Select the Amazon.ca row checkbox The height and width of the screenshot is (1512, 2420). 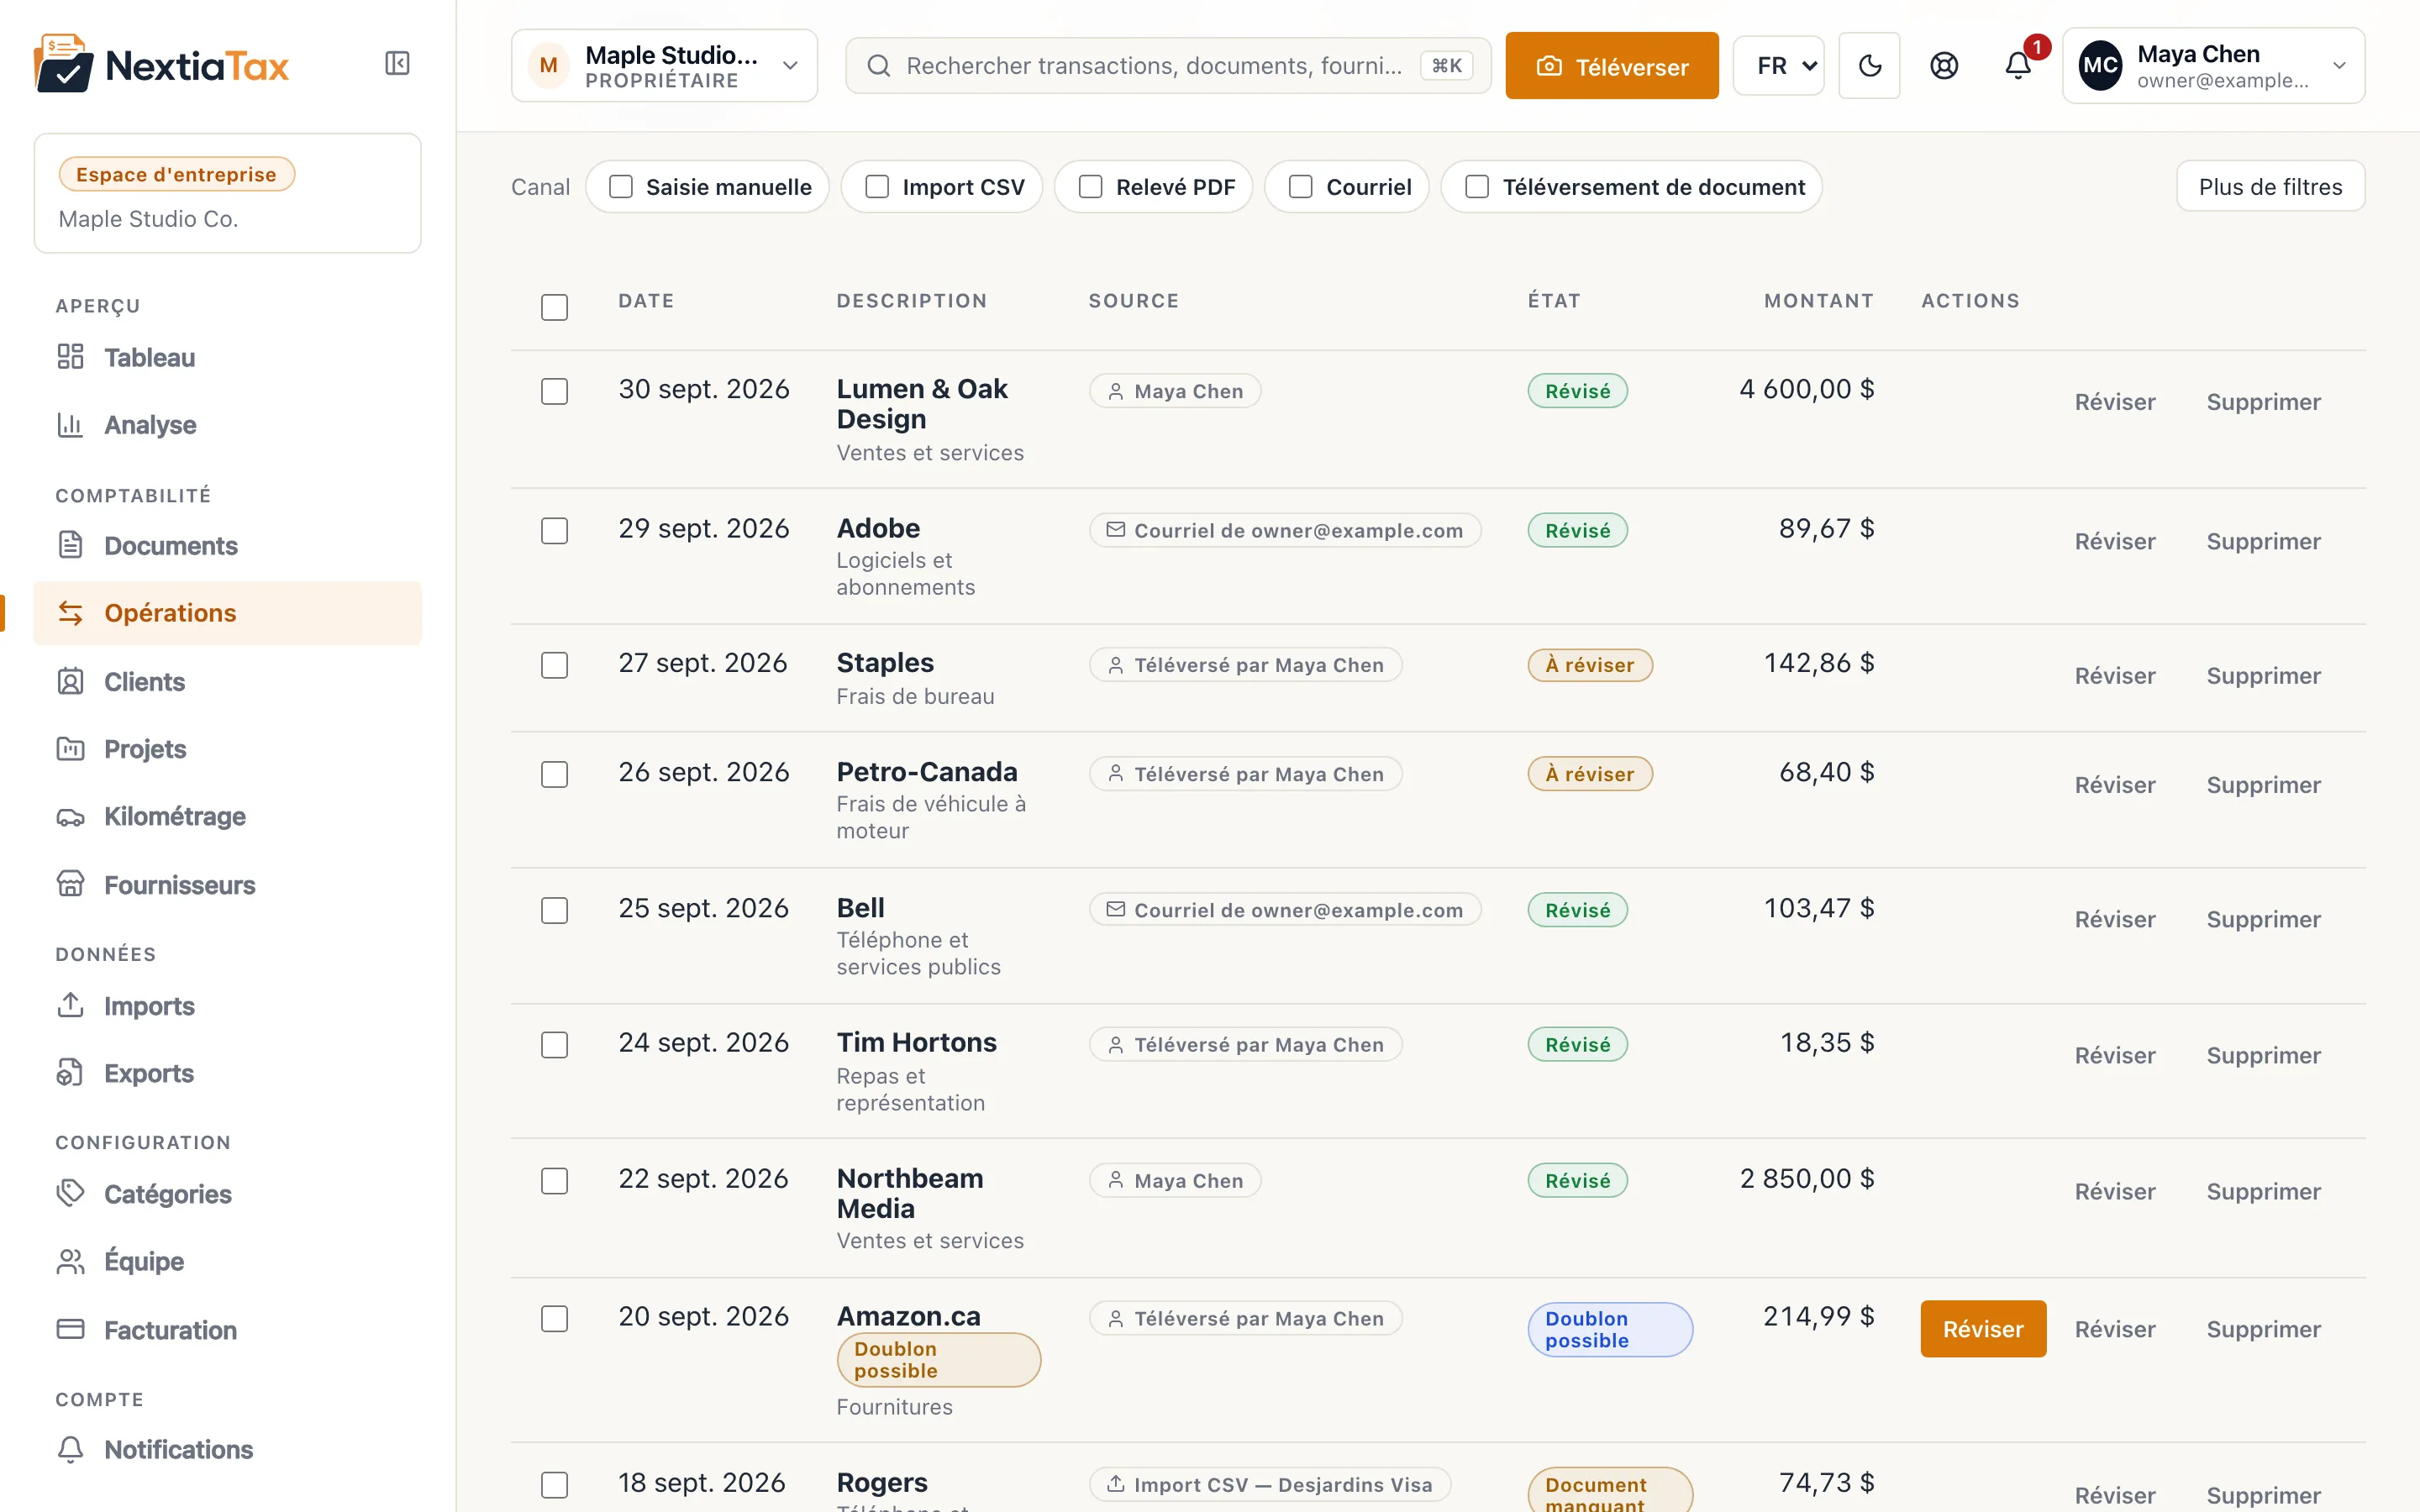(x=554, y=1319)
